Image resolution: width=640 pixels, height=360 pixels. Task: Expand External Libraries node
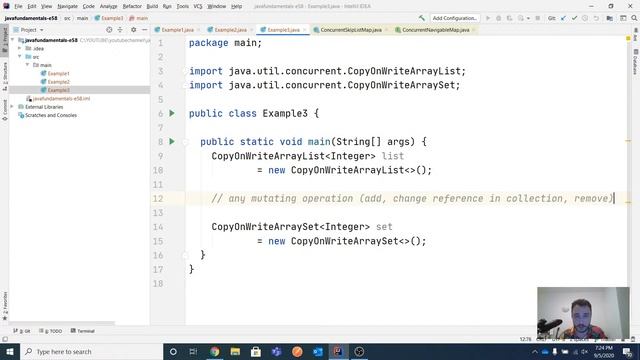pyautogui.click(x=12, y=107)
